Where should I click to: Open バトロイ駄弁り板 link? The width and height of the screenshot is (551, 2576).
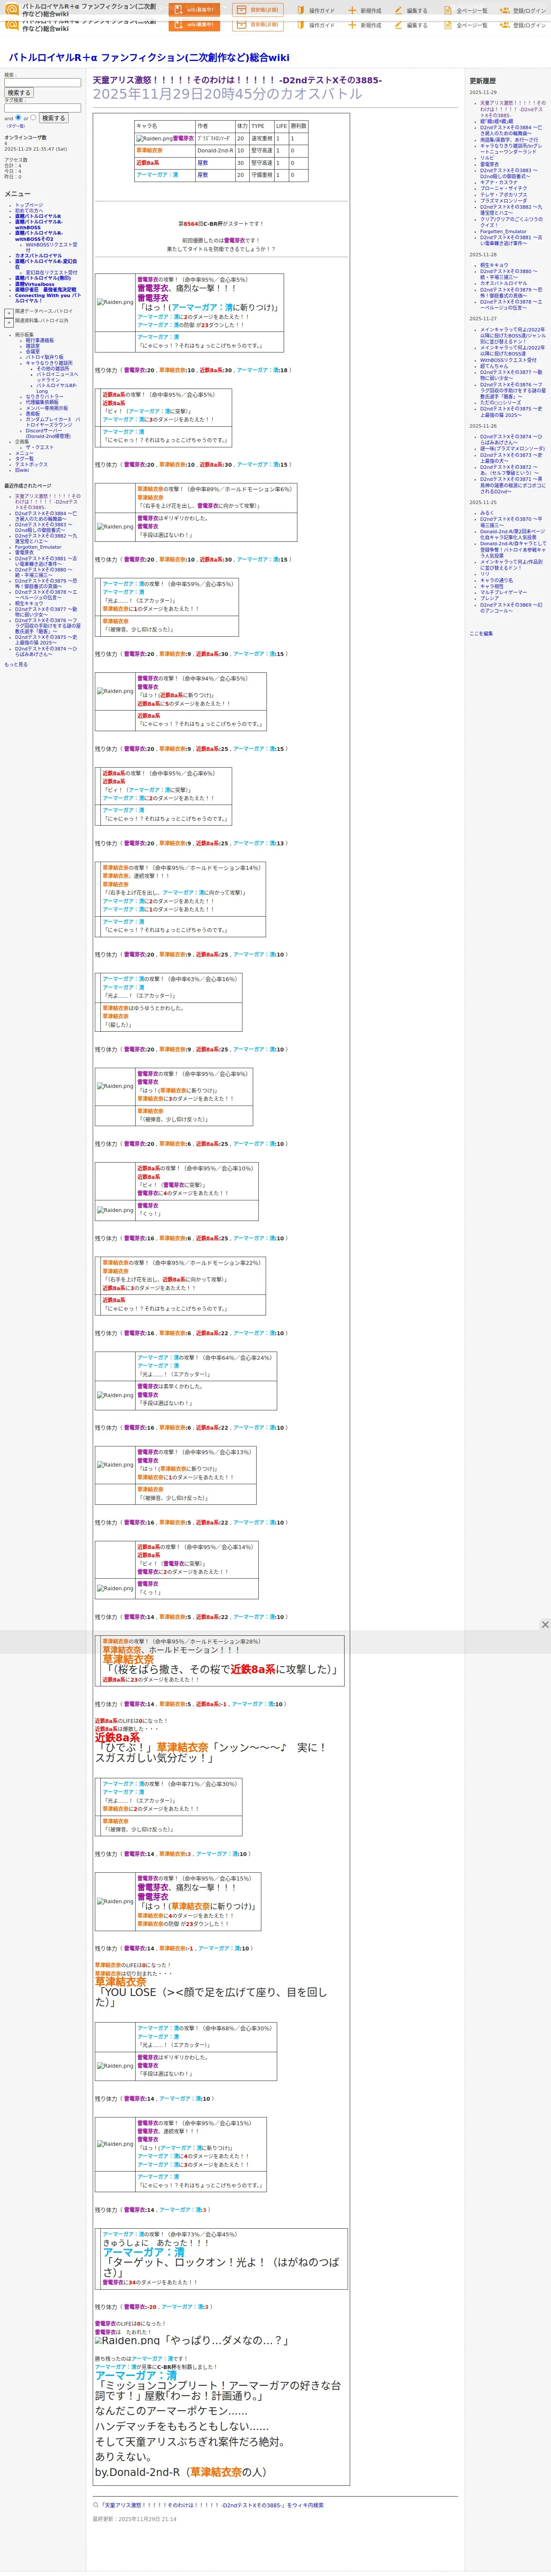[x=44, y=357]
